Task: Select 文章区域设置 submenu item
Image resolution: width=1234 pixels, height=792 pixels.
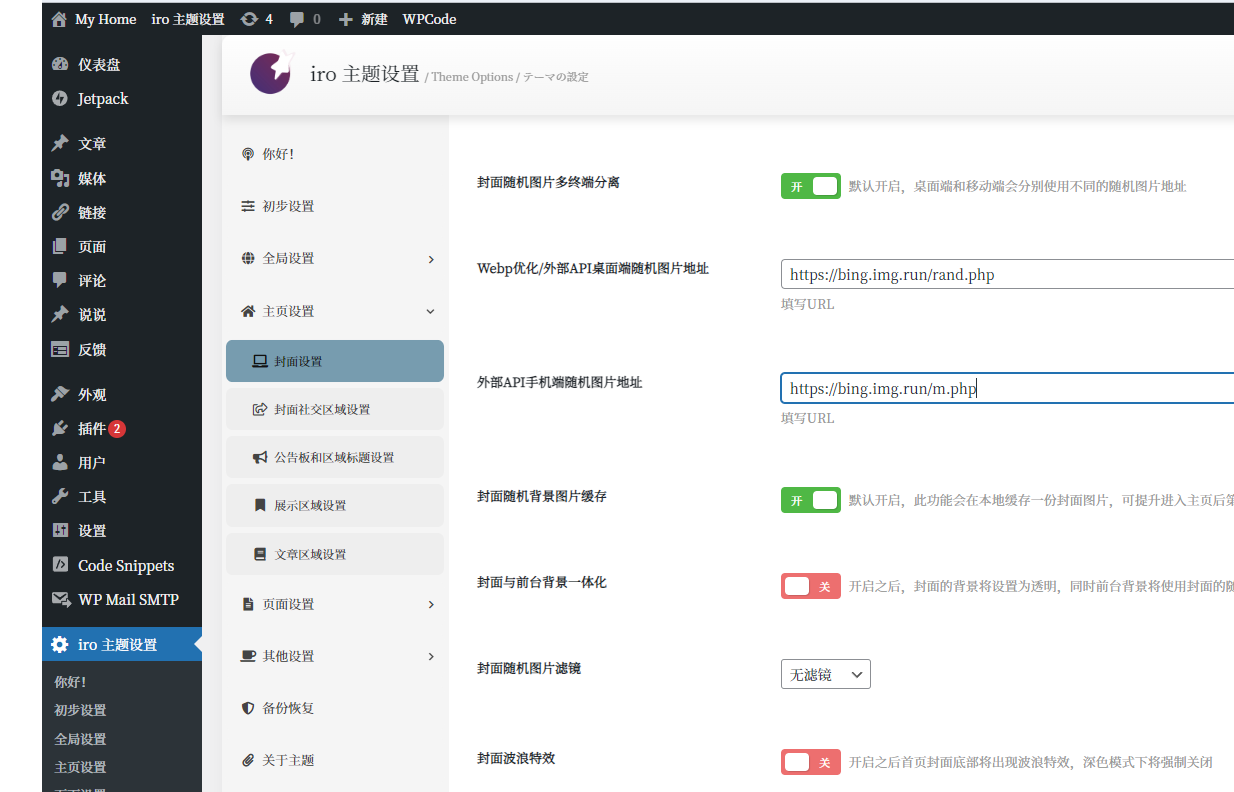Action: click(335, 554)
